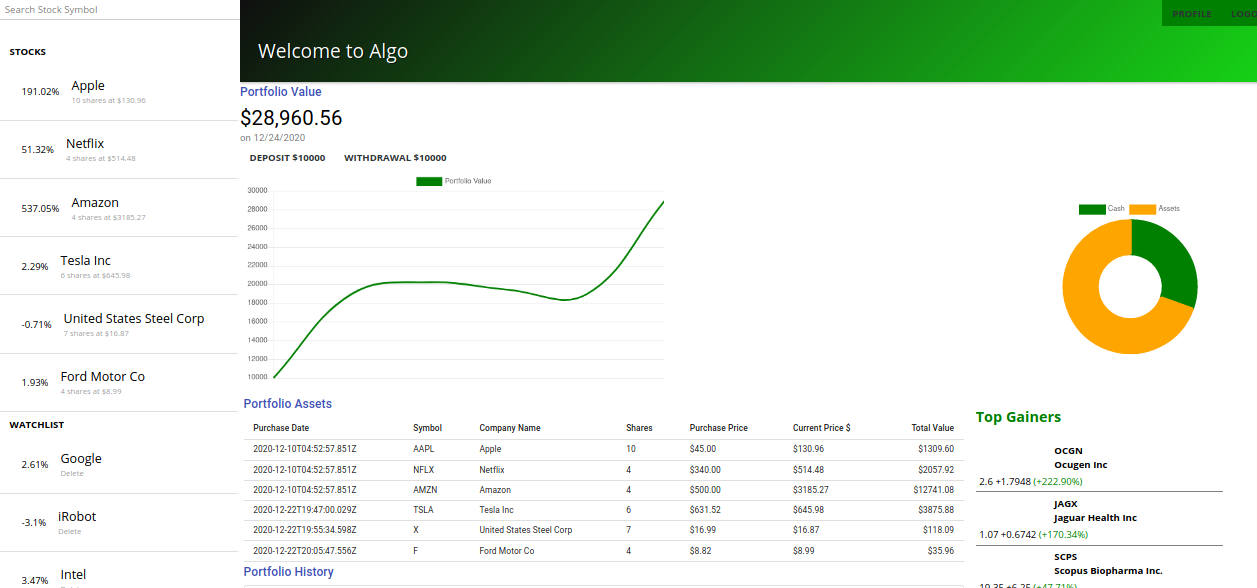Toggle Portfolio Value legend green swatch
This screenshot has height=588, width=1257.
pos(429,181)
